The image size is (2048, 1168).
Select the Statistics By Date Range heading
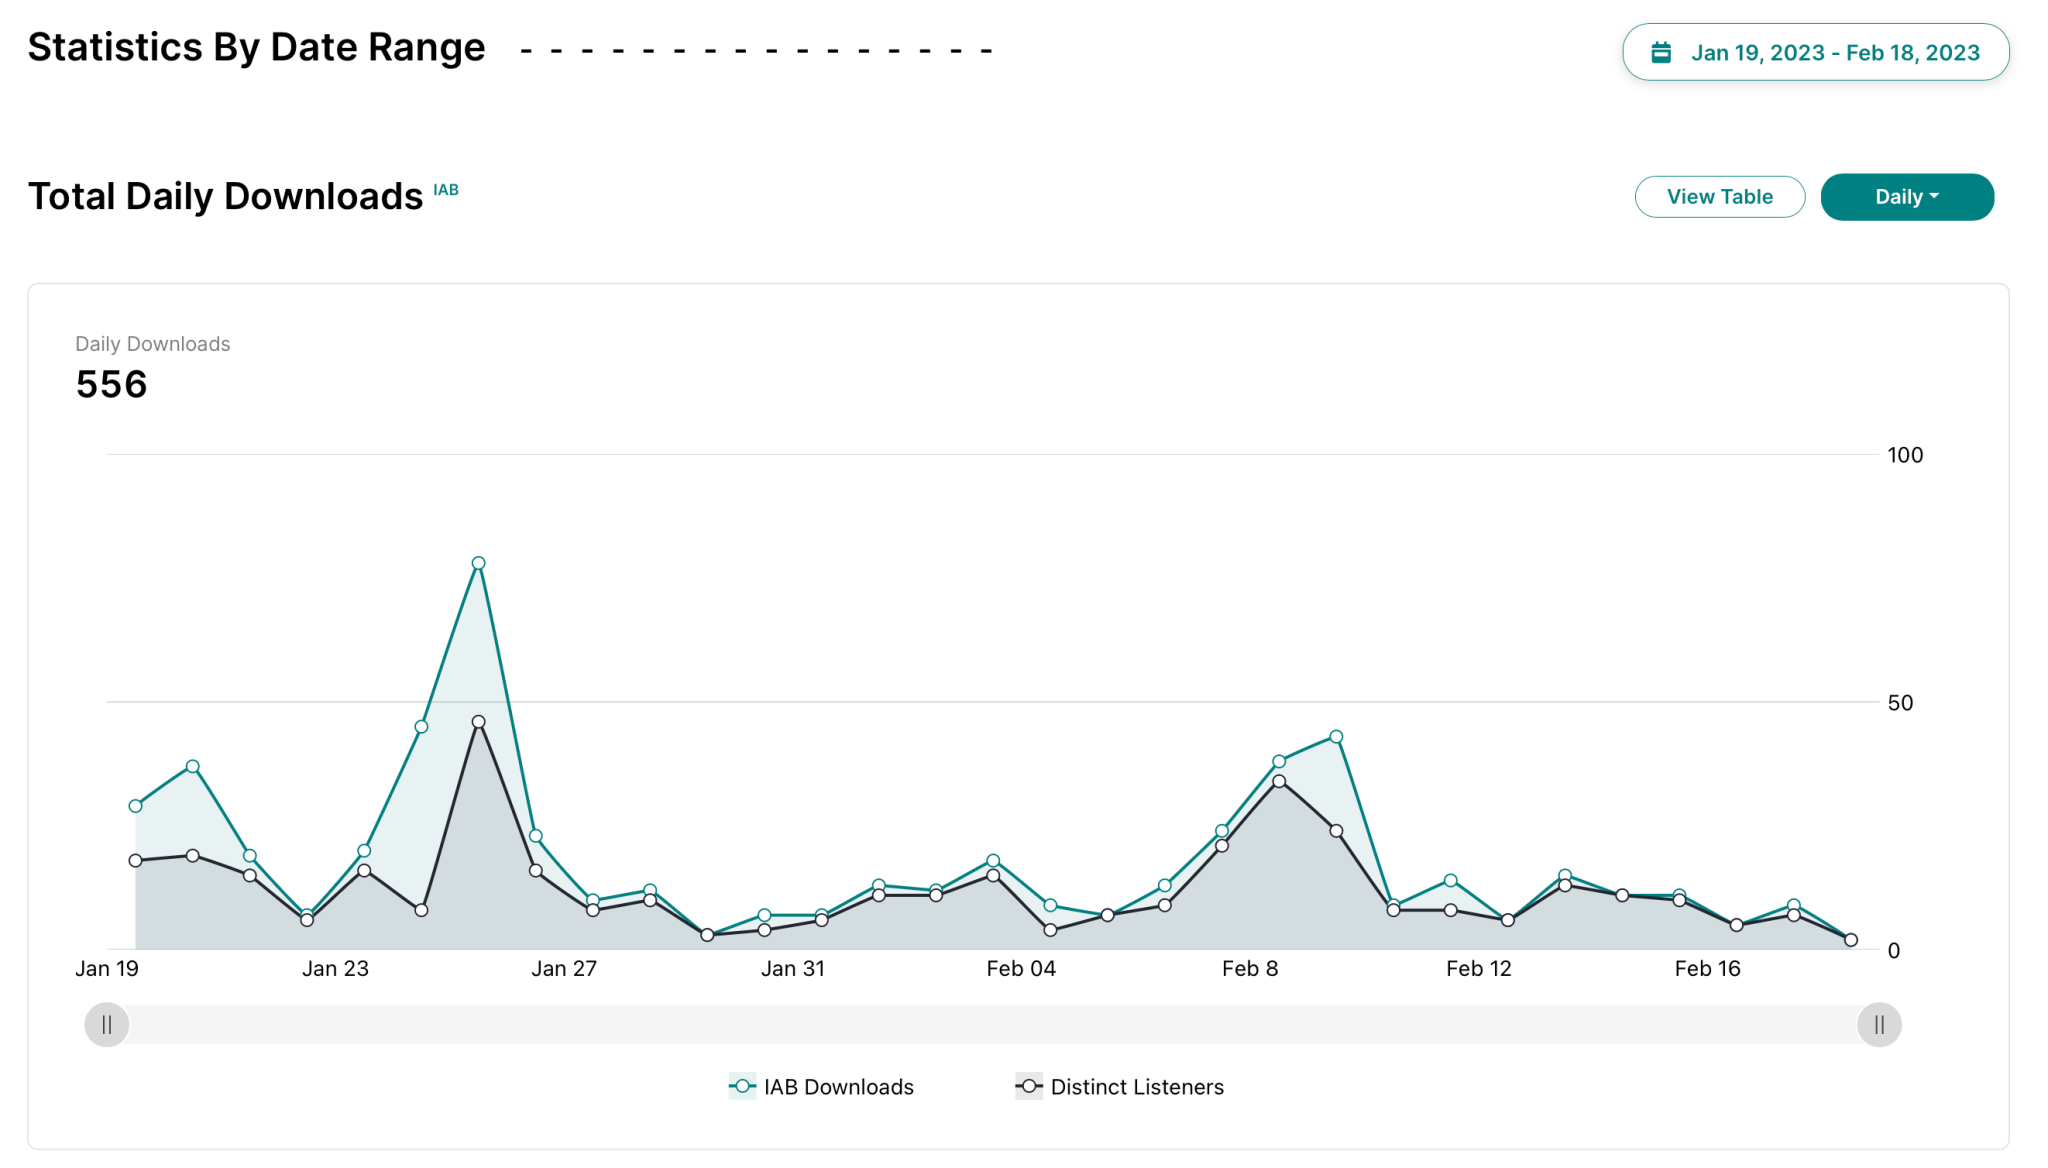(x=256, y=46)
